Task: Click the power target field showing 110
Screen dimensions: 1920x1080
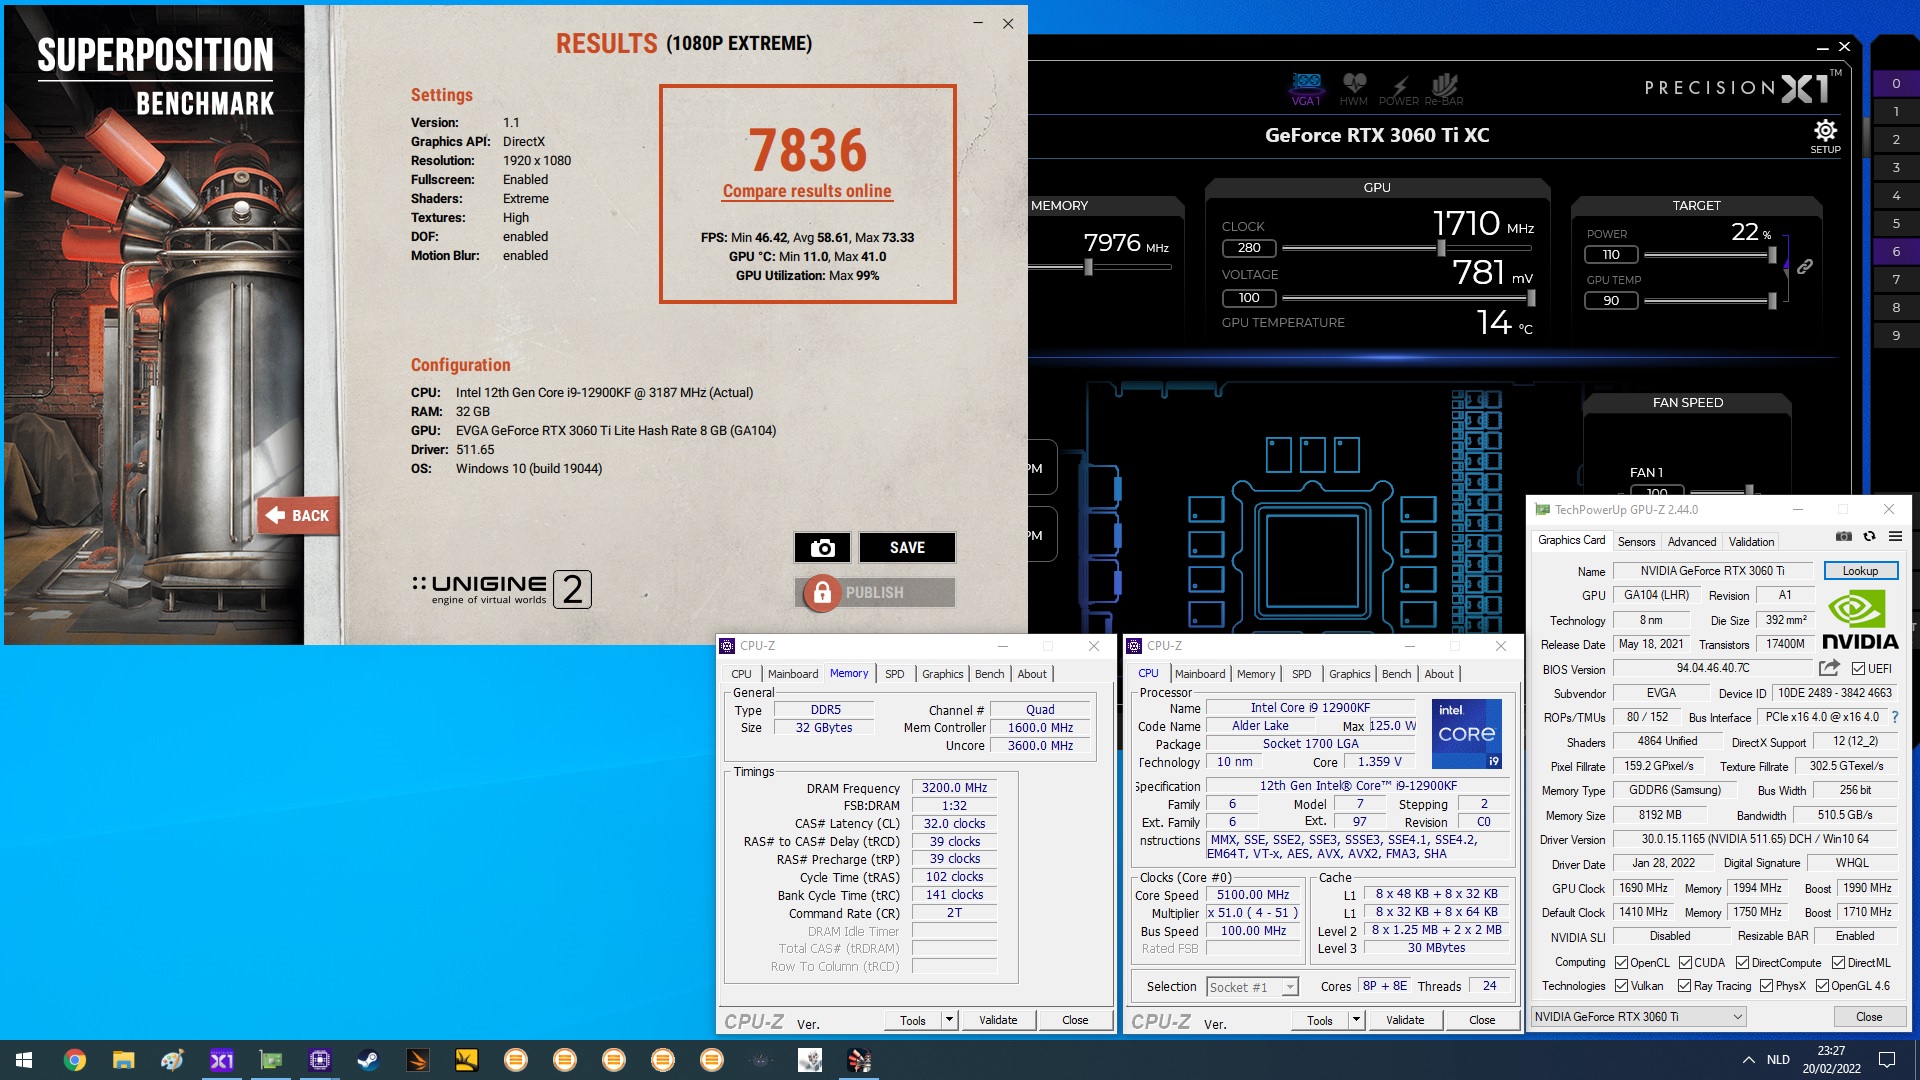Action: 1611,255
